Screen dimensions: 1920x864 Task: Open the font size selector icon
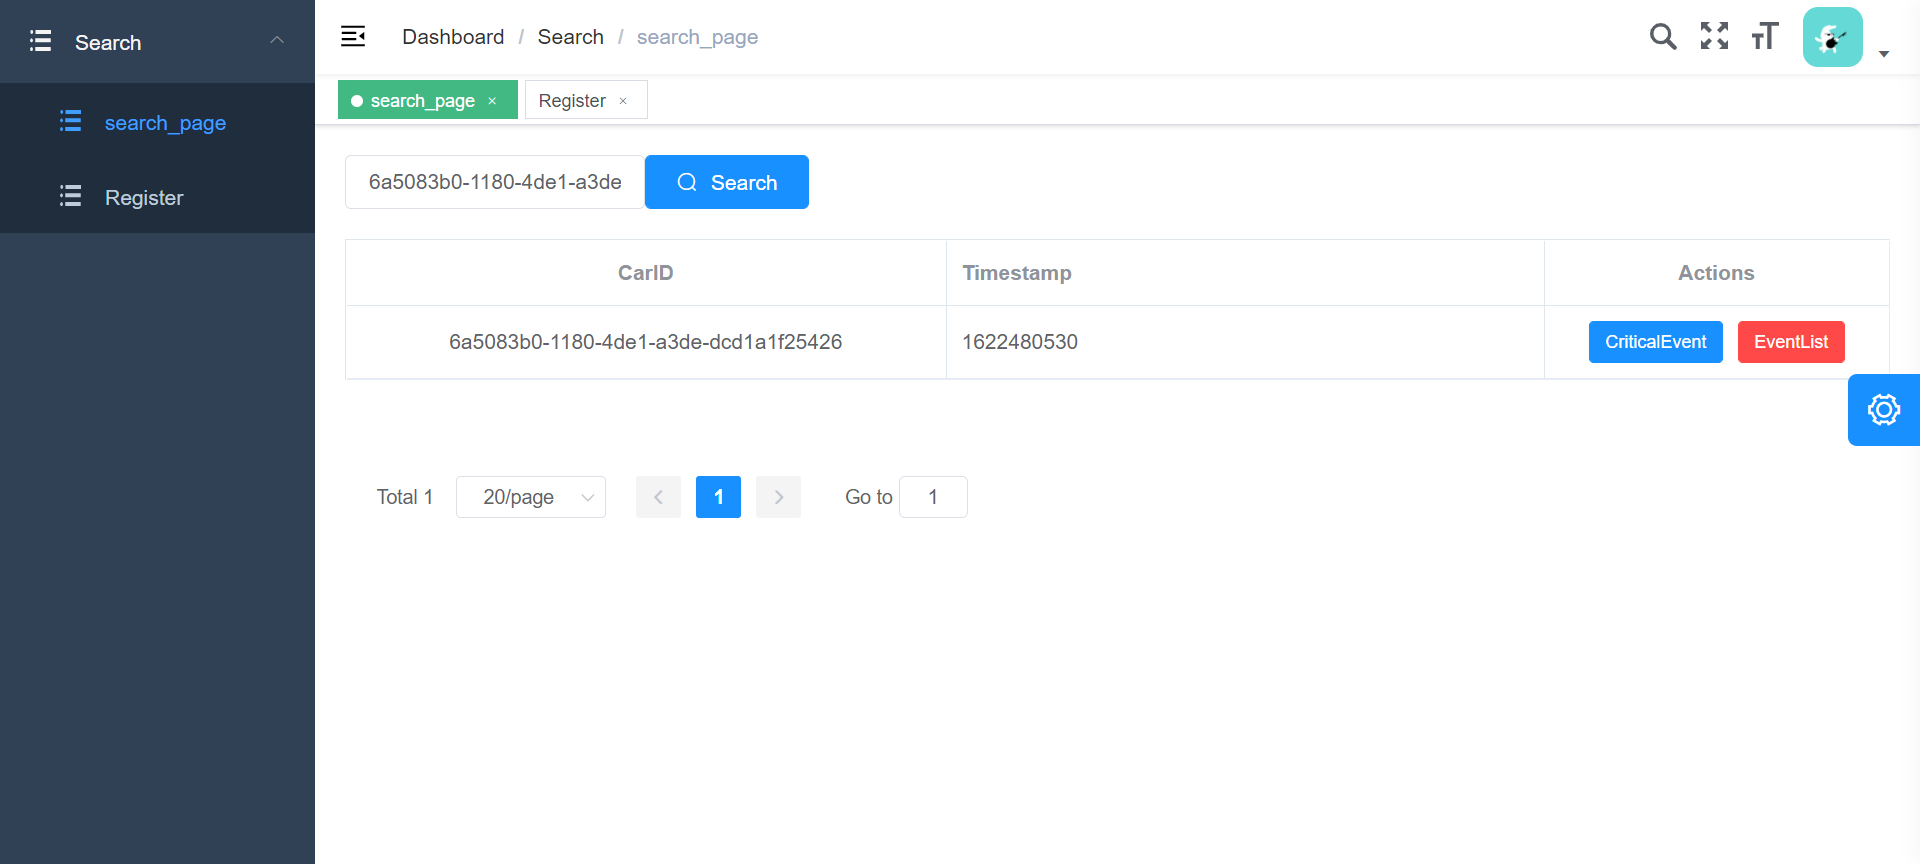point(1765,36)
